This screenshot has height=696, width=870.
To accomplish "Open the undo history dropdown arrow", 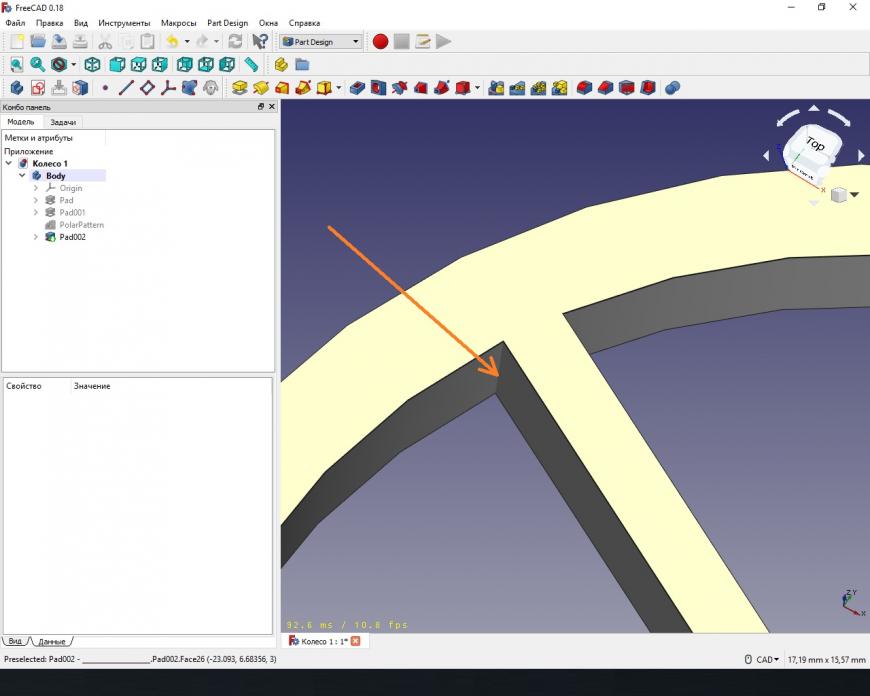I will tap(187, 42).
